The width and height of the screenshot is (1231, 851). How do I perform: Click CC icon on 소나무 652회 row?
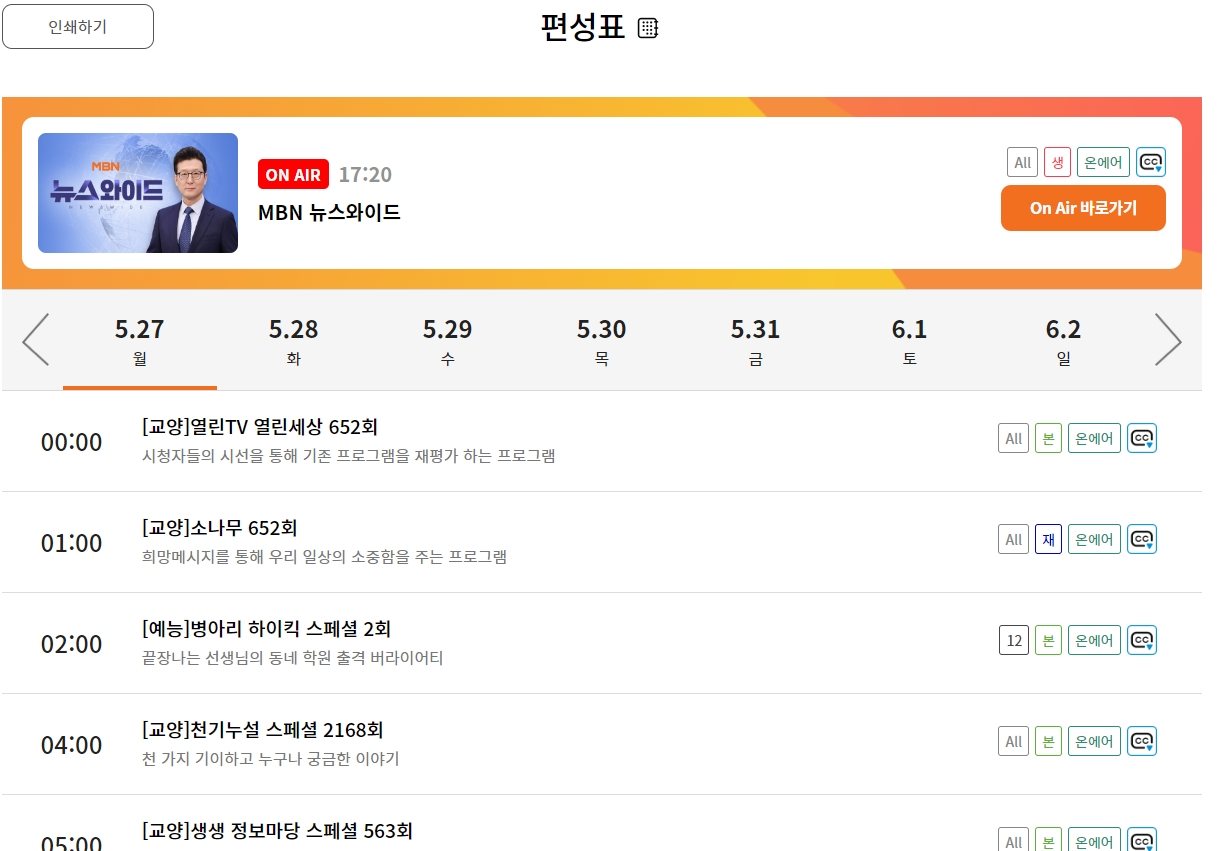[1142, 539]
